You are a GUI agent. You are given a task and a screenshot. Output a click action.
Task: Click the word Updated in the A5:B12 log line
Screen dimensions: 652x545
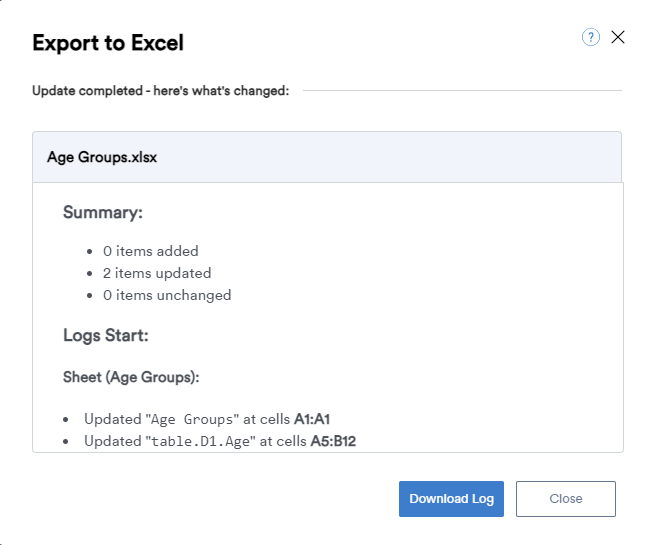[112, 440]
